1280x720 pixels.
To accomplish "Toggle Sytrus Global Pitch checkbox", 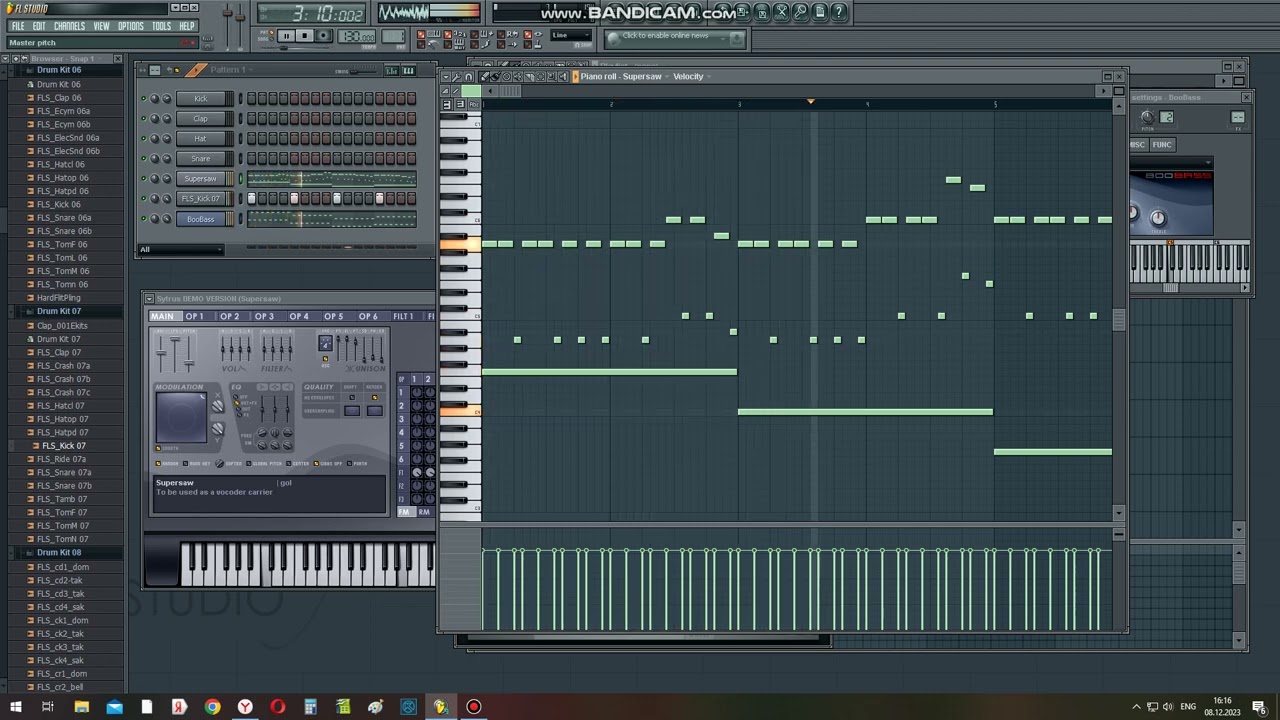I will (248, 463).
